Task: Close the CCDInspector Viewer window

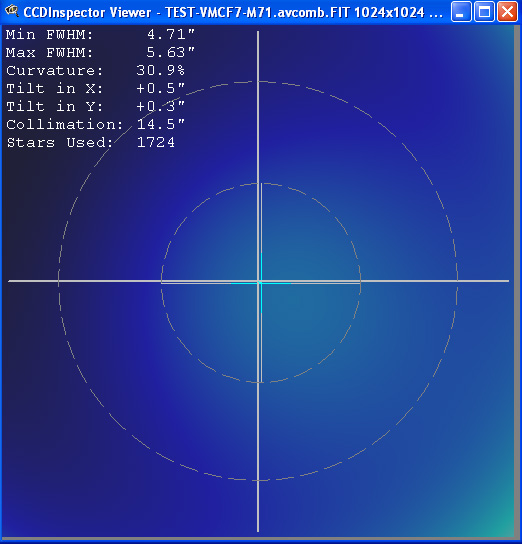Action: point(507,12)
